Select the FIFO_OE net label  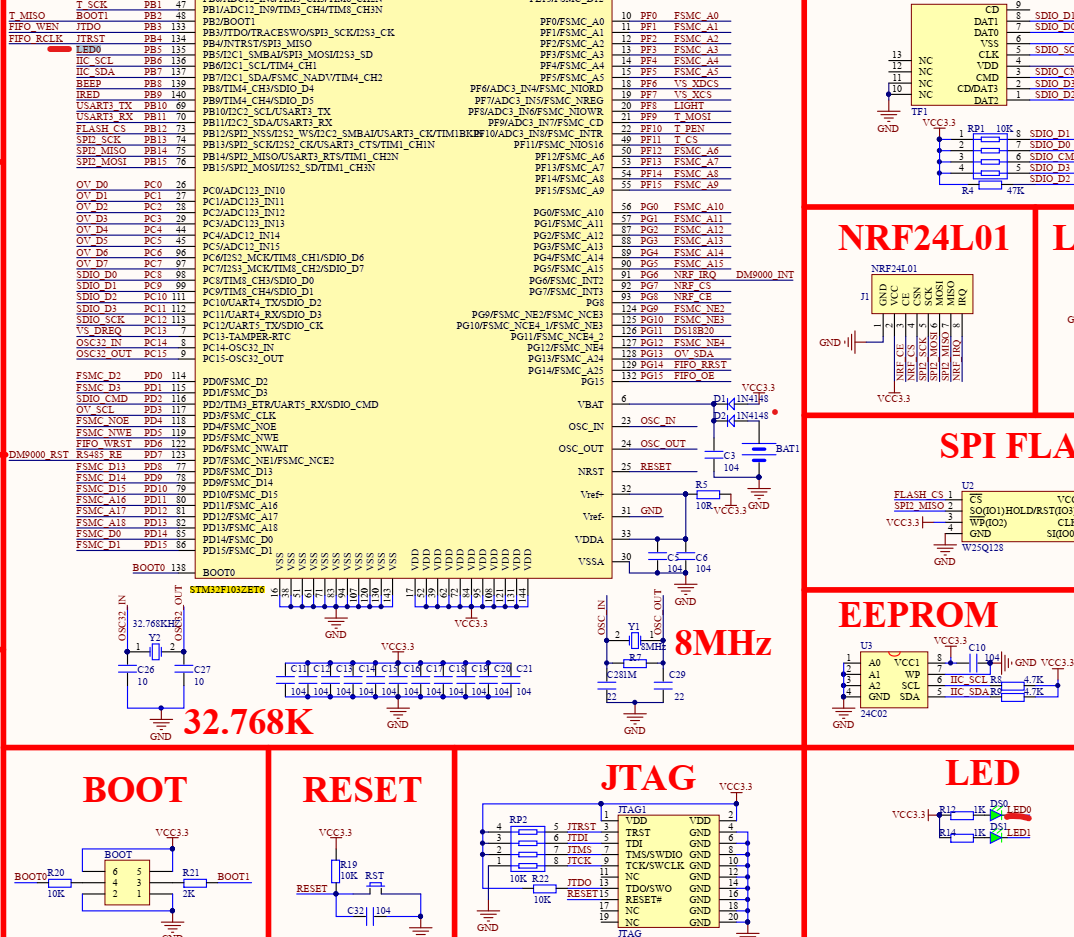click(694, 375)
